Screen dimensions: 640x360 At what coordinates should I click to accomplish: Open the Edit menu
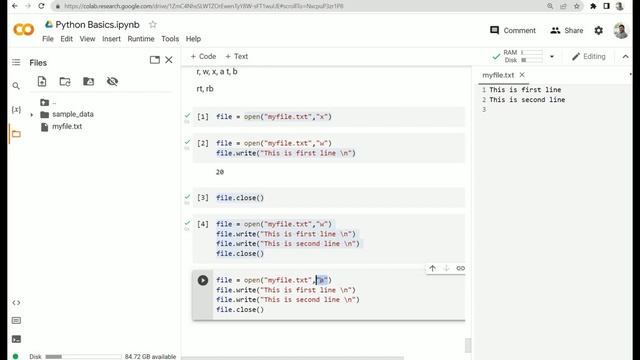[x=67, y=39]
